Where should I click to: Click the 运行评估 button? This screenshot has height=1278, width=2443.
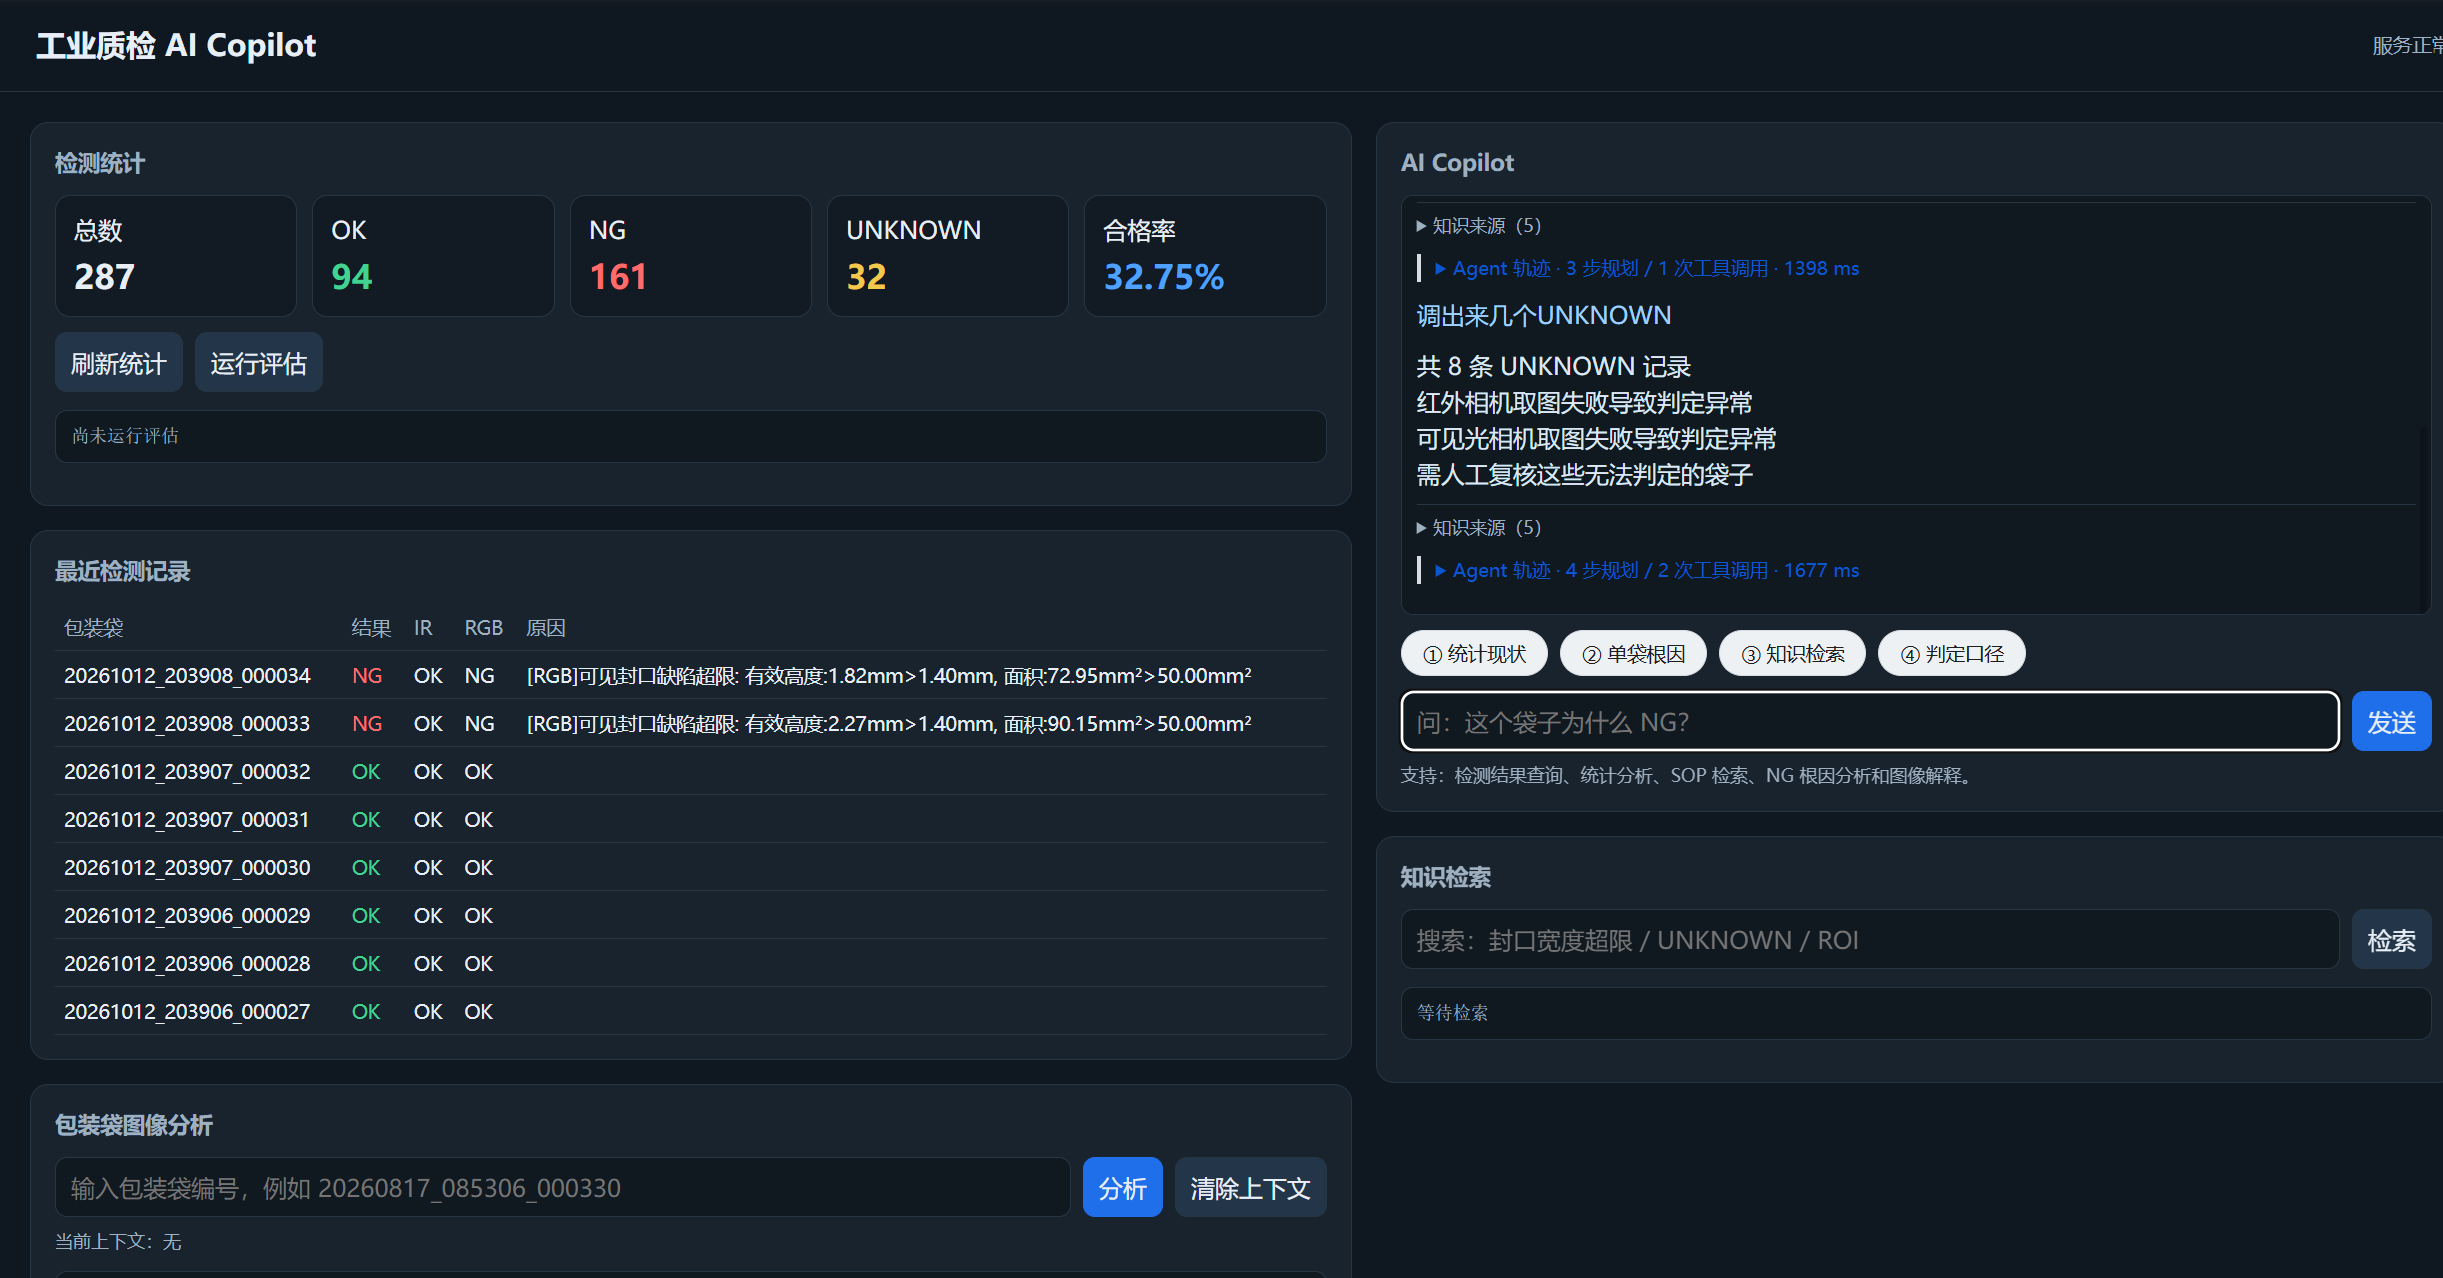258,363
